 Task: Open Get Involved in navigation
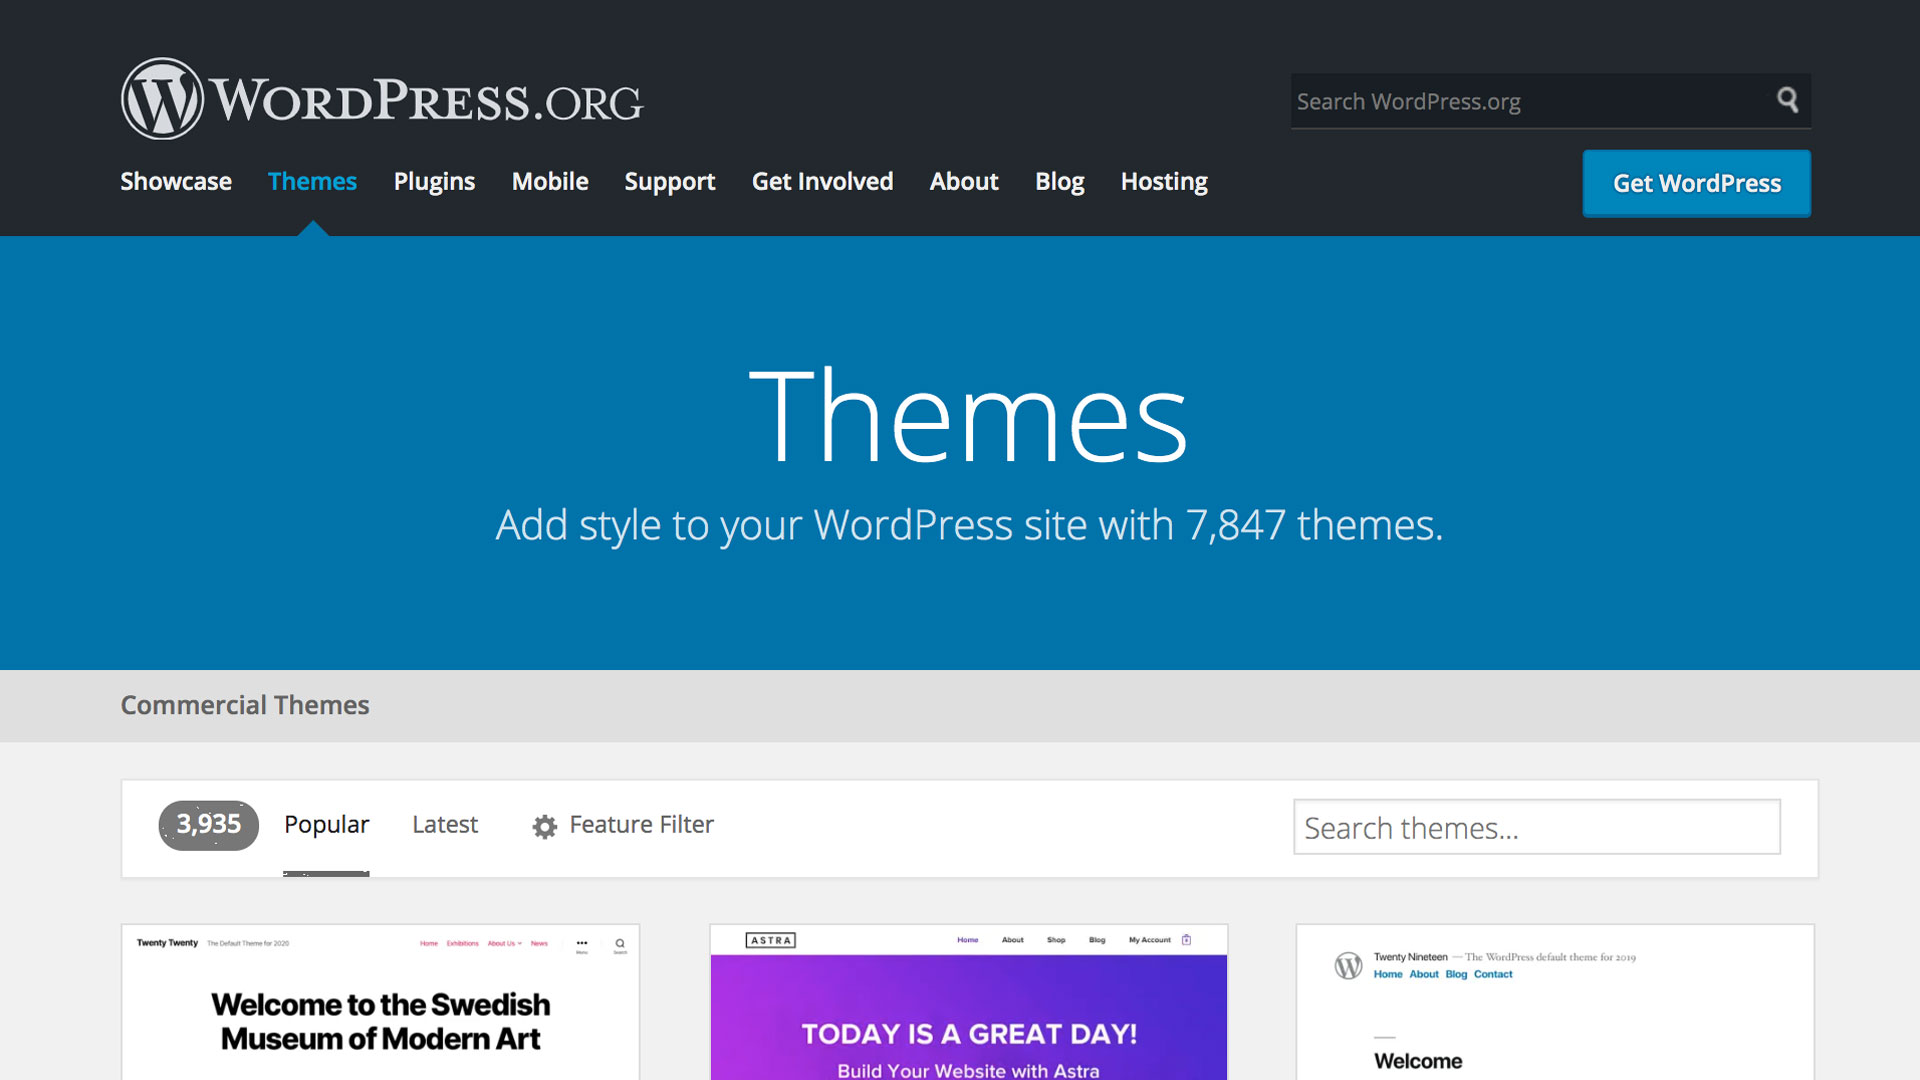coord(822,181)
